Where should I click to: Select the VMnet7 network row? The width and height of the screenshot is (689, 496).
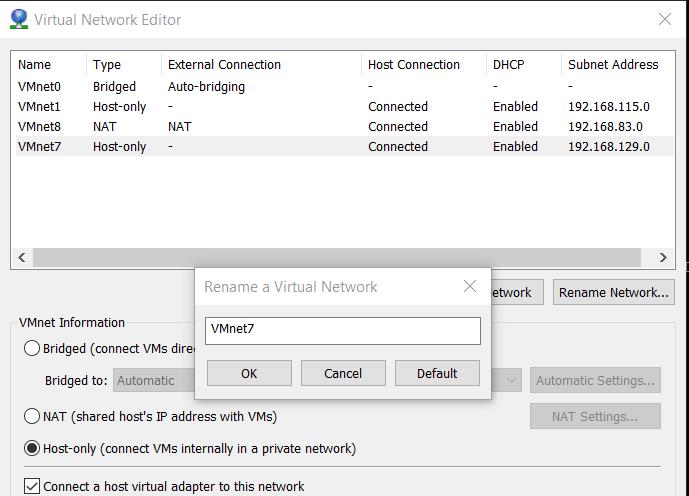click(343, 146)
